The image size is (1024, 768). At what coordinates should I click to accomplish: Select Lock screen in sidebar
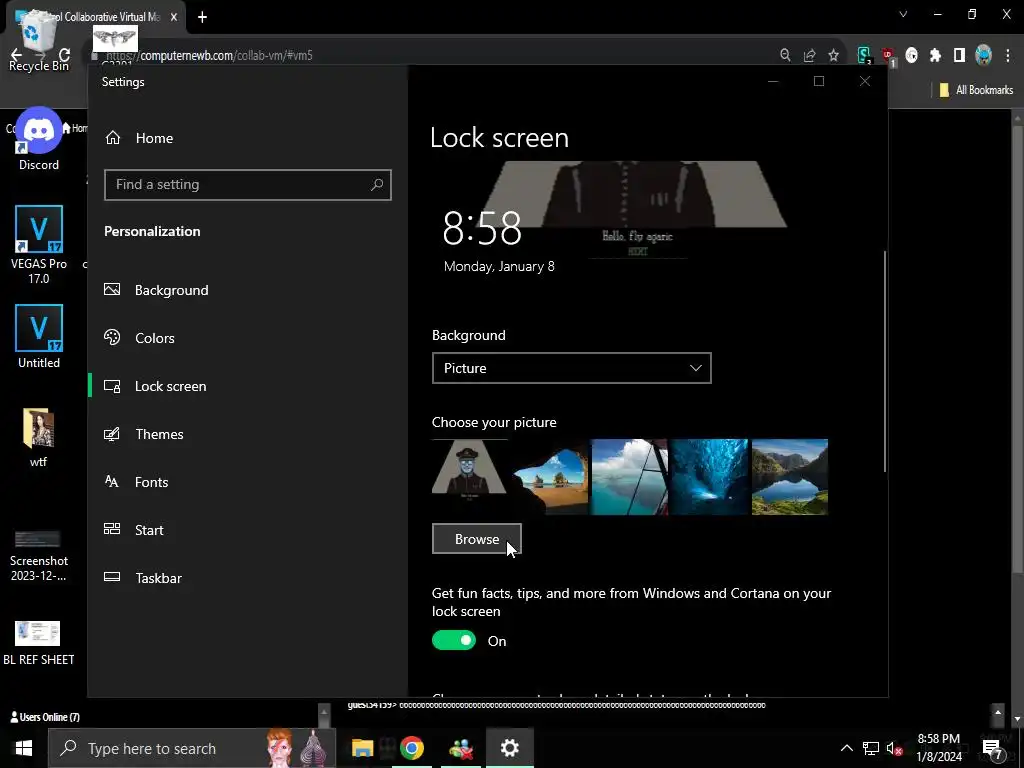tap(155, 386)
